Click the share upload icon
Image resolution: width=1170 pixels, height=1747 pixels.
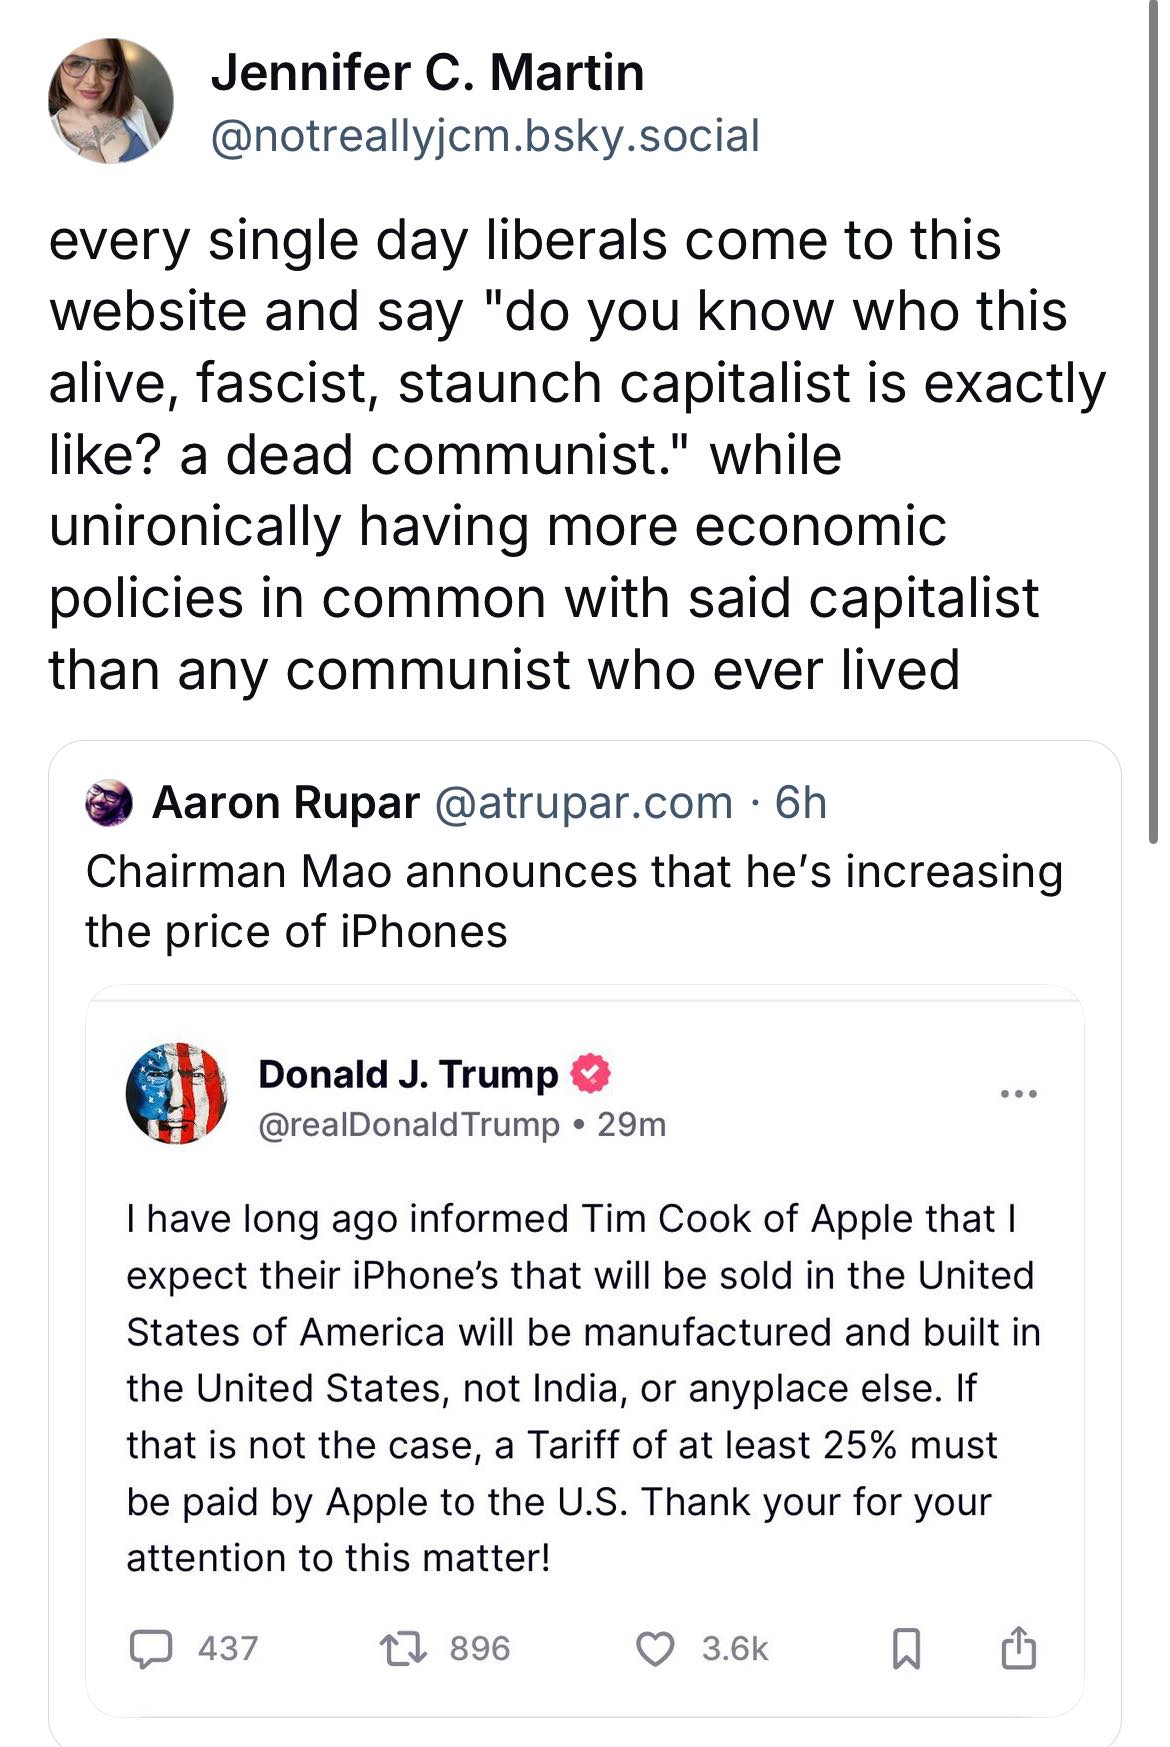(x=1018, y=1649)
